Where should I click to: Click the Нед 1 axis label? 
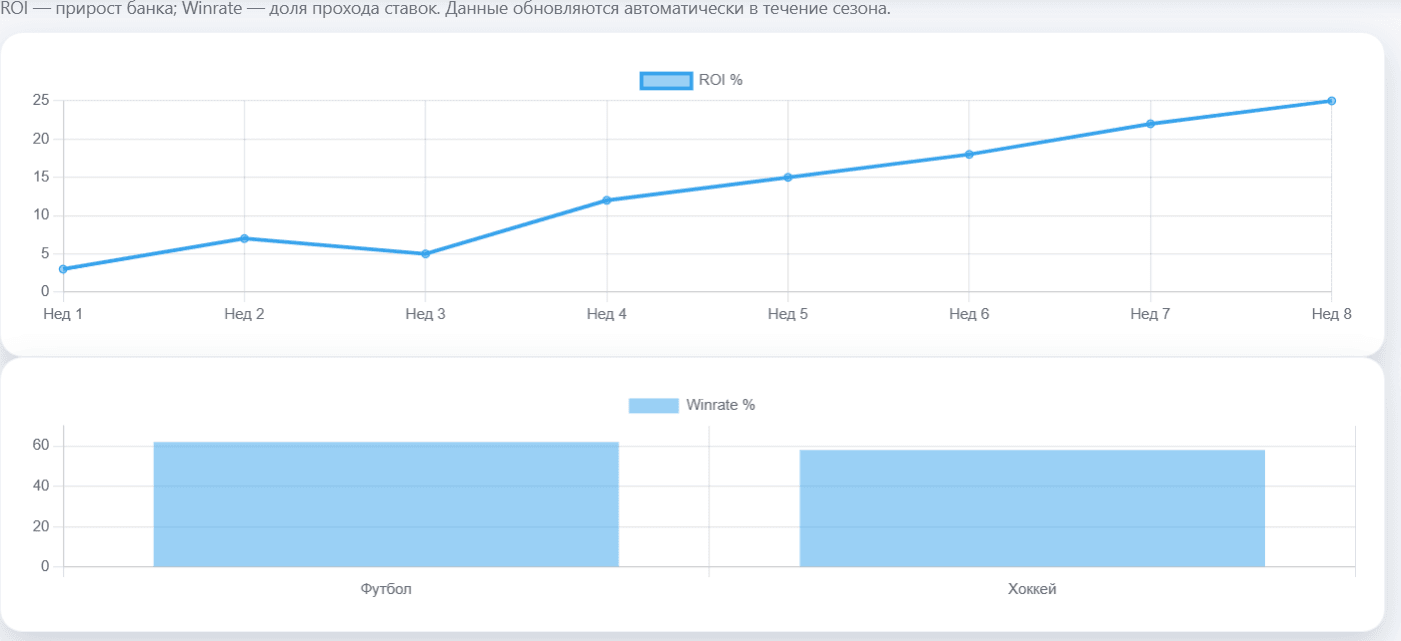pyautogui.click(x=63, y=314)
